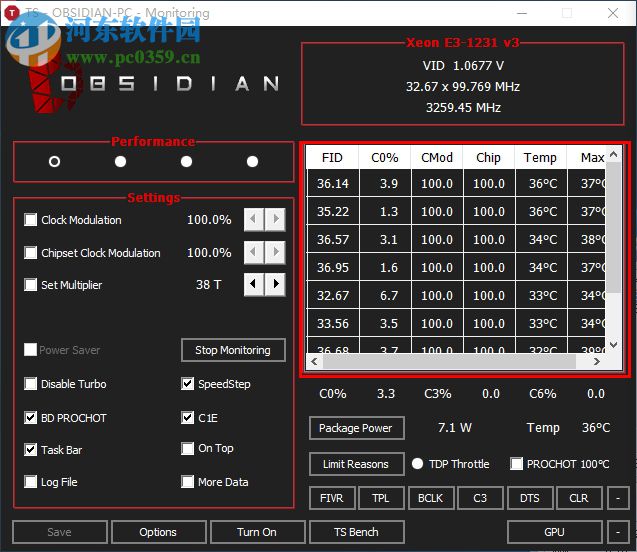Image resolution: width=637 pixels, height=552 pixels.
Task: Click the FID cell 32.67 in table
Action: 333,295
